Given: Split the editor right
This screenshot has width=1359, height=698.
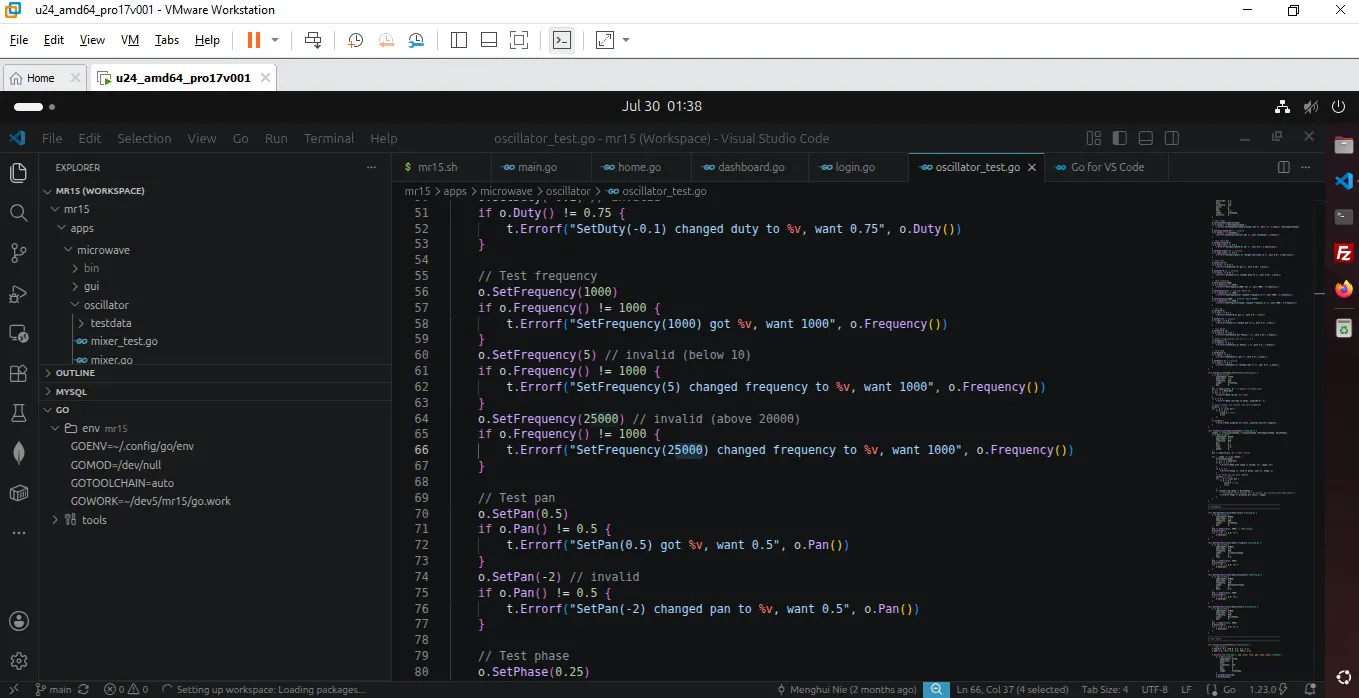Looking at the screenshot, I should 1285,167.
